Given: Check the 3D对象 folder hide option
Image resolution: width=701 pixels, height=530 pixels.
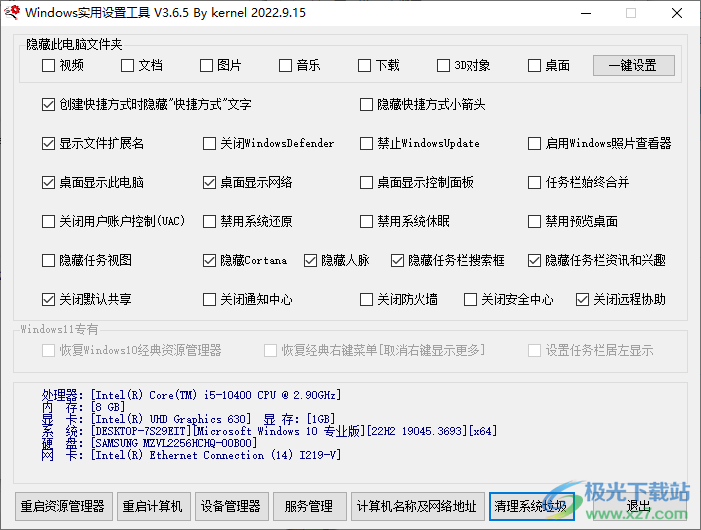Looking at the screenshot, I should tap(443, 66).
